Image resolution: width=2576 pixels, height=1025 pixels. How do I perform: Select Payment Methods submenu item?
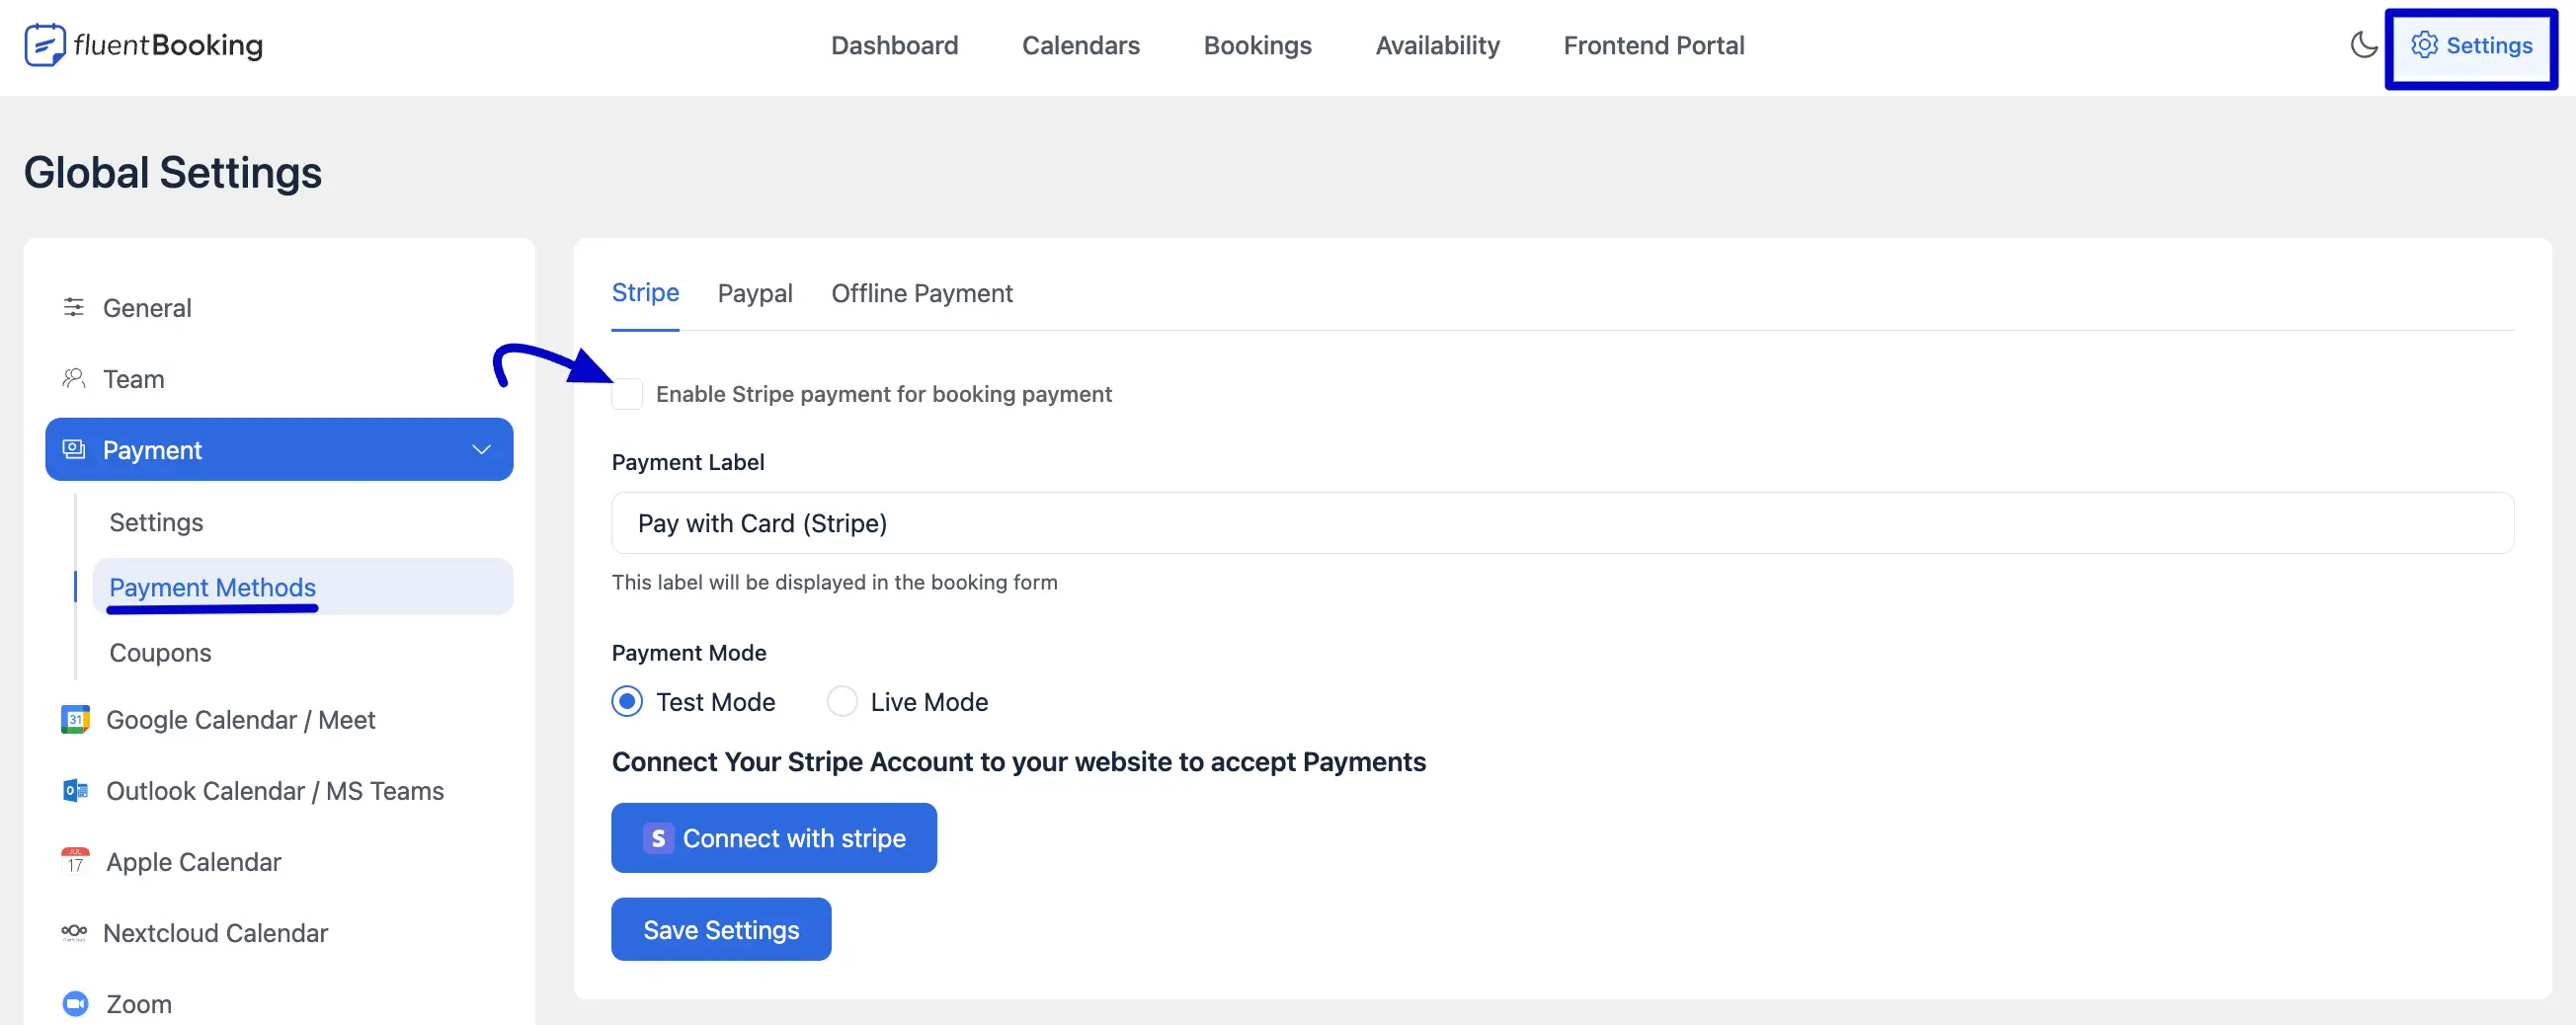302,587
